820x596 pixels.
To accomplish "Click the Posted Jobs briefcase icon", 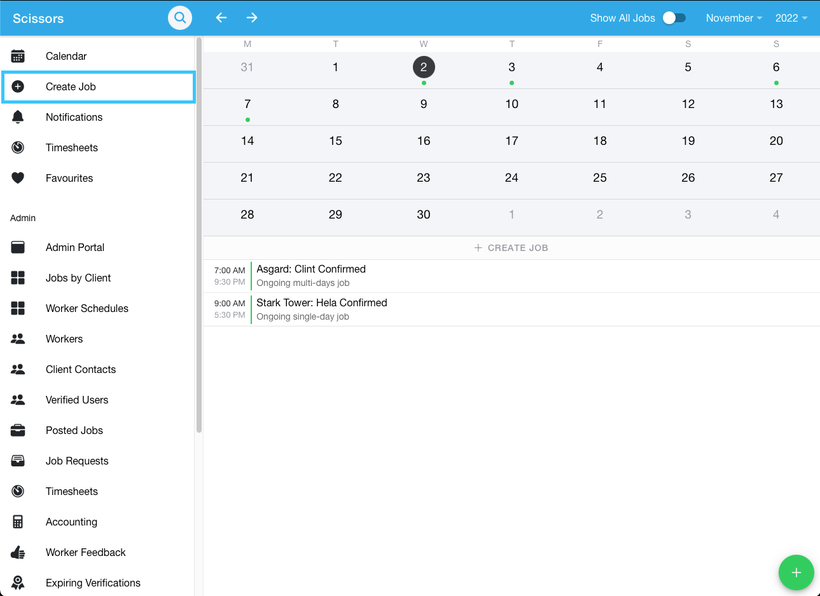I will point(18,430).
